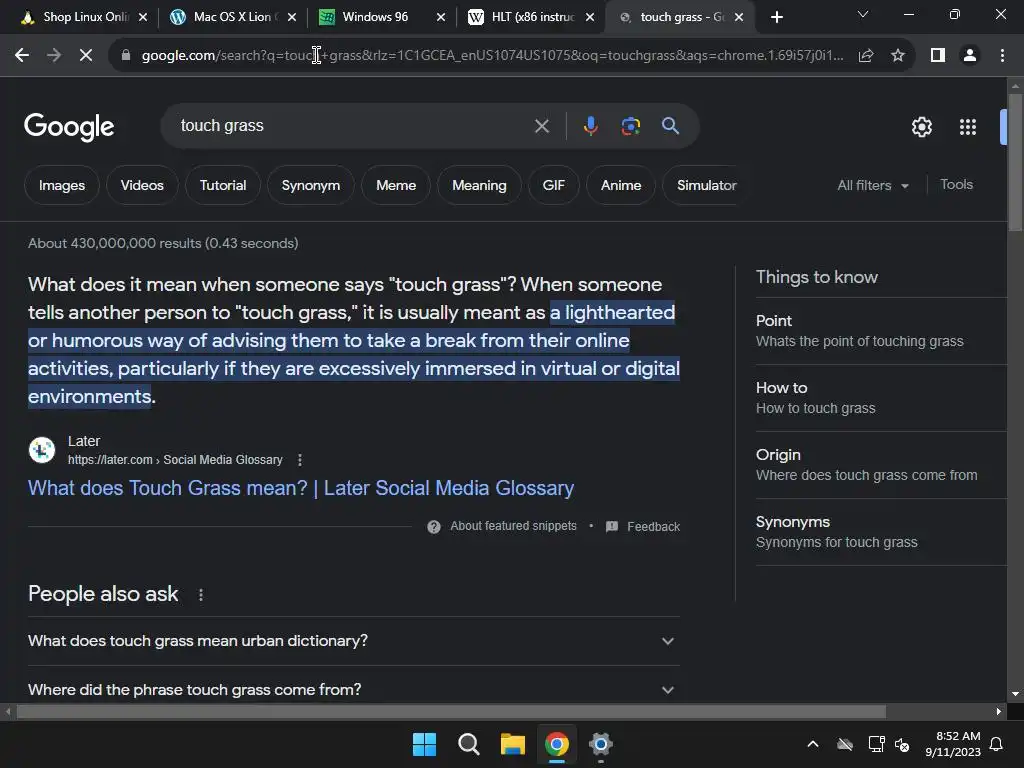The image size is (1024, 768).
Task: Start search by voice
Action: (590, 126)
